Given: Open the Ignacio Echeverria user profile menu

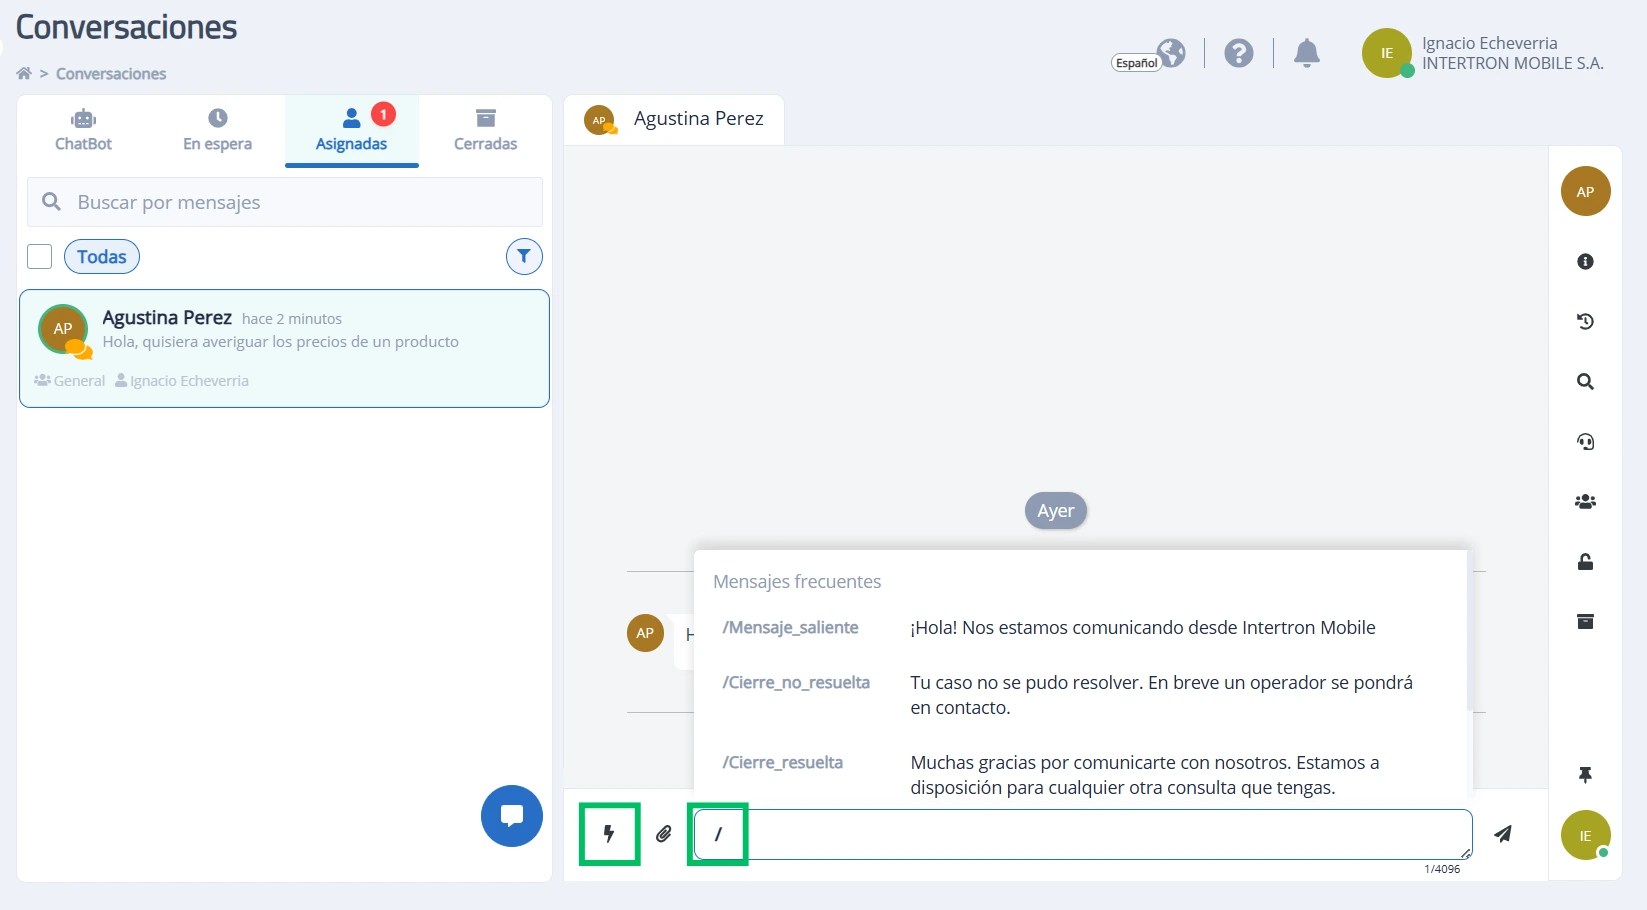Looking at the screenshot, I should tap(1483, 53).
